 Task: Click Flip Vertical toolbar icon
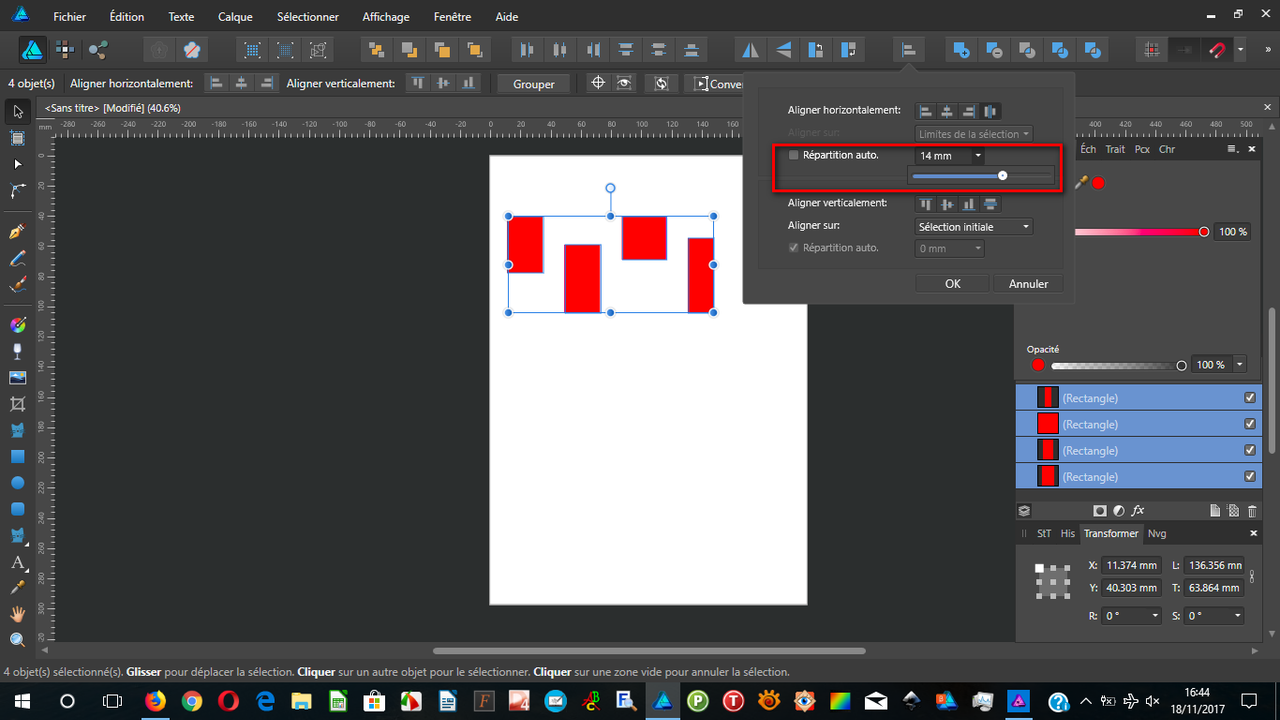coord(783,49)
